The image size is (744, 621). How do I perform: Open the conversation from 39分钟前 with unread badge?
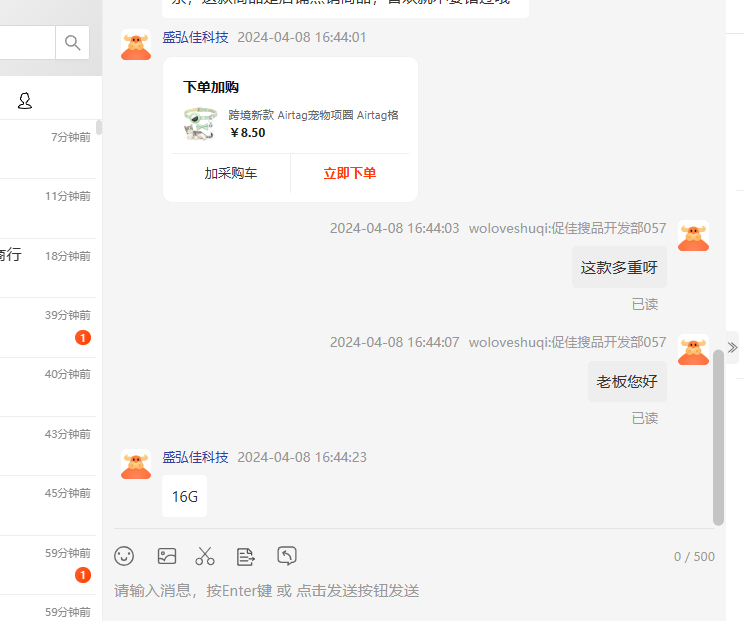[x=48, y=328]
